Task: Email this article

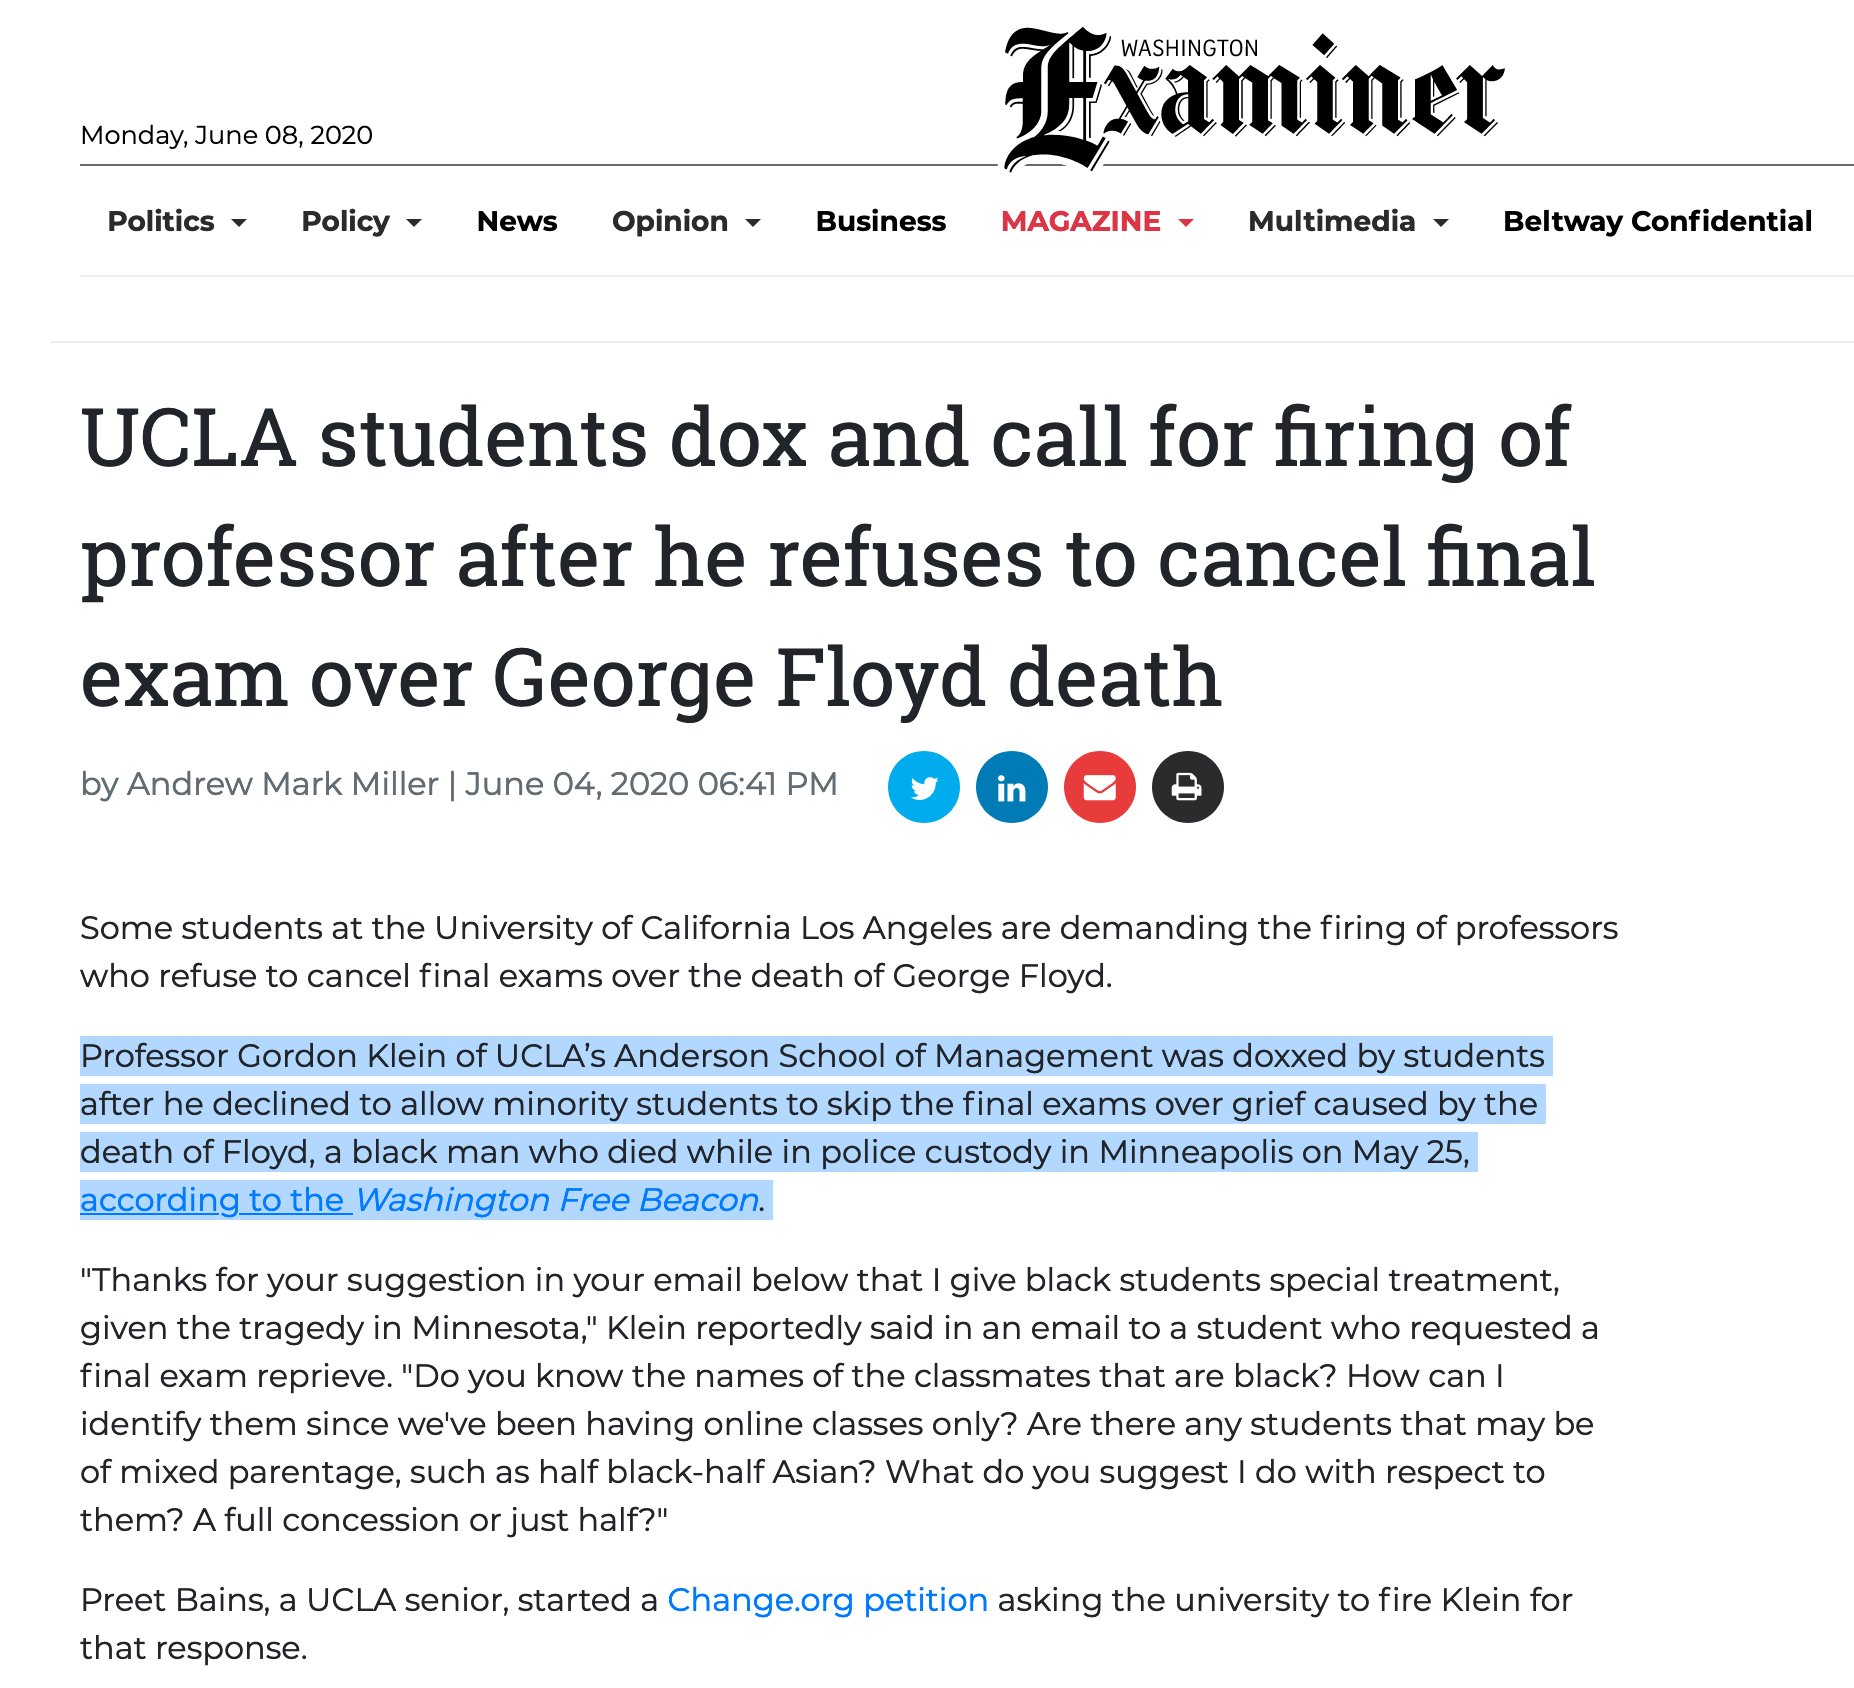Action: point(1098,786)
